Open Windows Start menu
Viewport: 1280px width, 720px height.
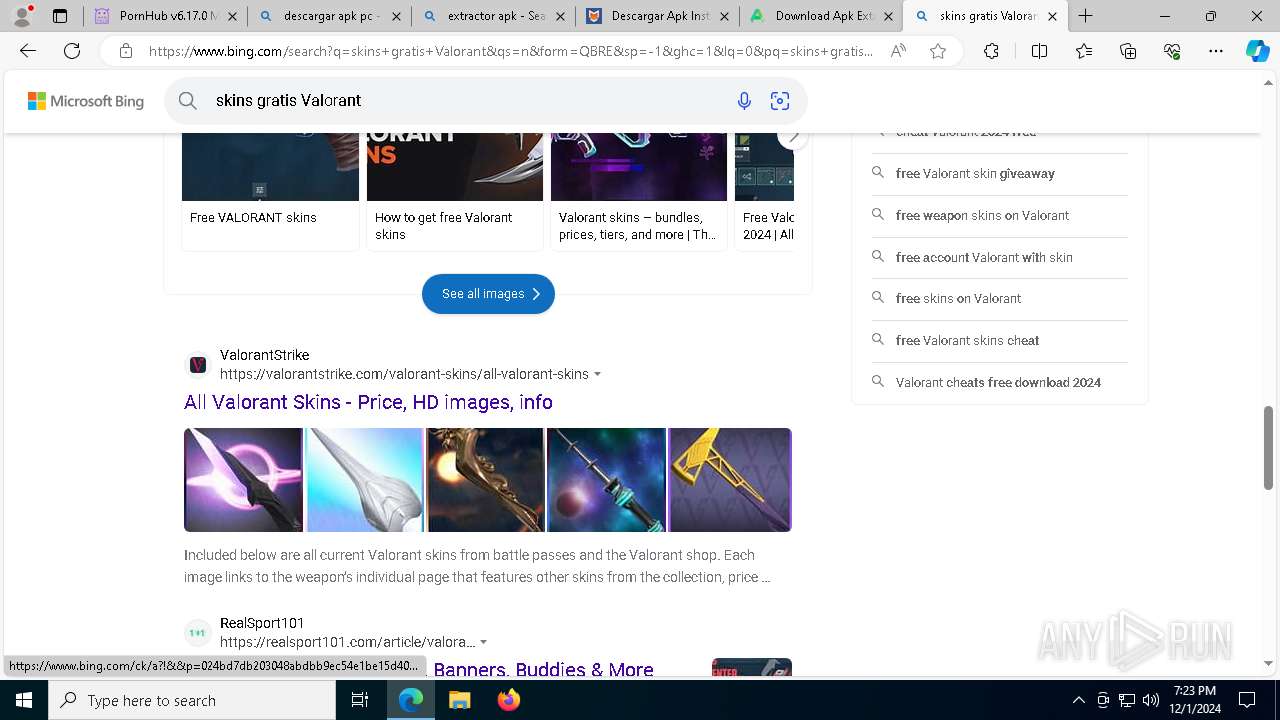(23, 700)
